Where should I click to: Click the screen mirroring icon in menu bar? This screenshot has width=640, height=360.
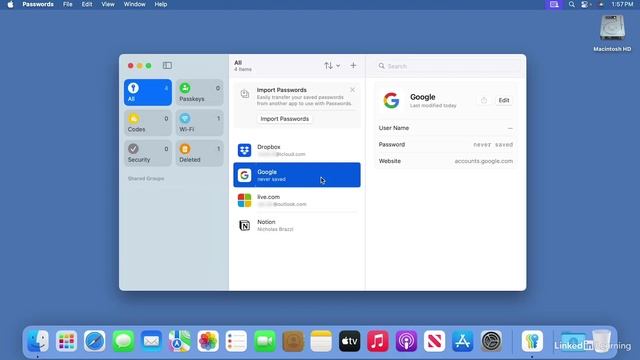pos(554,4)
